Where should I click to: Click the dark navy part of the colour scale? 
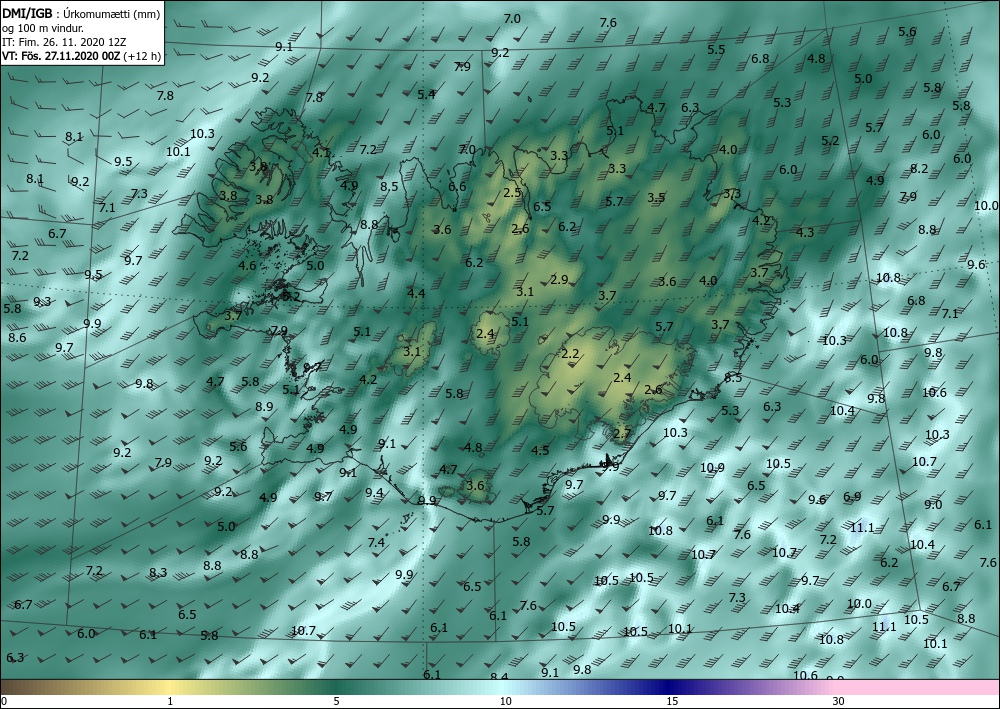[x=666, y=687]
